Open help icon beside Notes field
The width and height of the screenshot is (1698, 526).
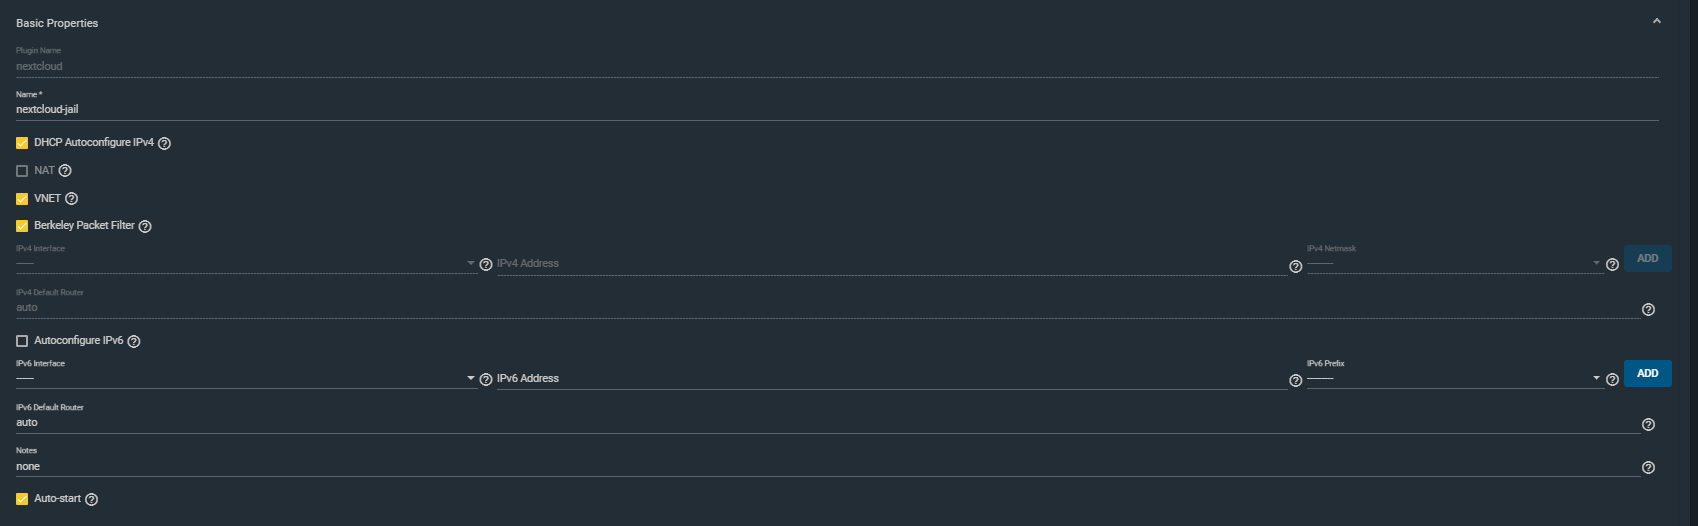(1648, 467)
